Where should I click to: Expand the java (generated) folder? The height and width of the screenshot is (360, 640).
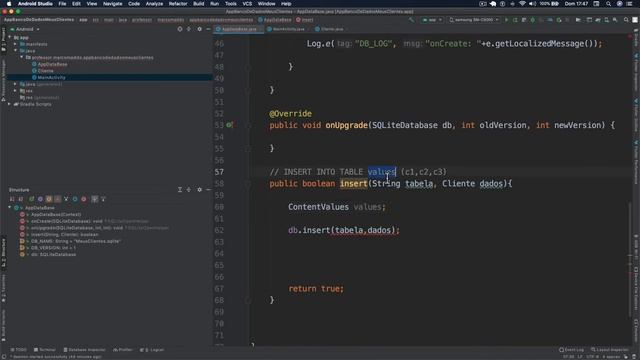(x=16, y=84)
